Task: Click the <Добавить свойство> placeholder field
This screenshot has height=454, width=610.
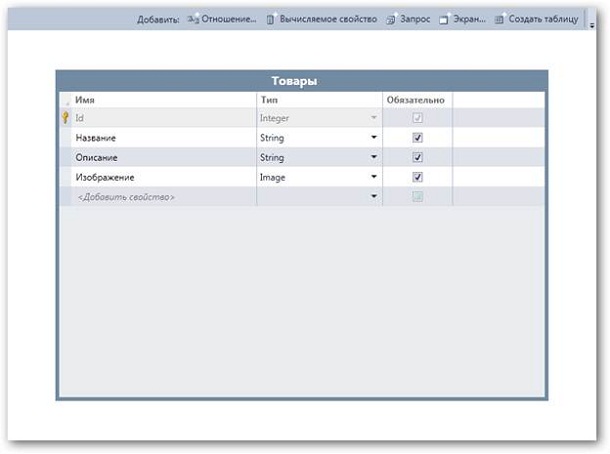Action: tap(163, 197)
